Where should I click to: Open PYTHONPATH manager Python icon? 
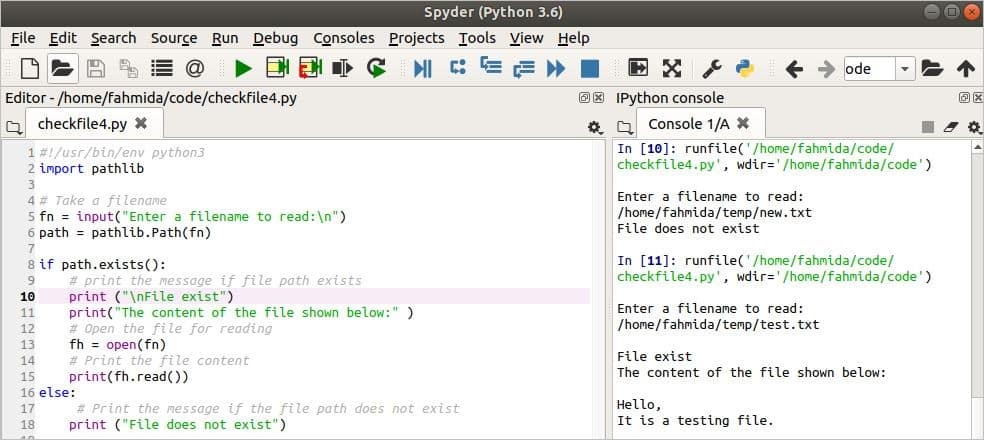tap(744, 68)
